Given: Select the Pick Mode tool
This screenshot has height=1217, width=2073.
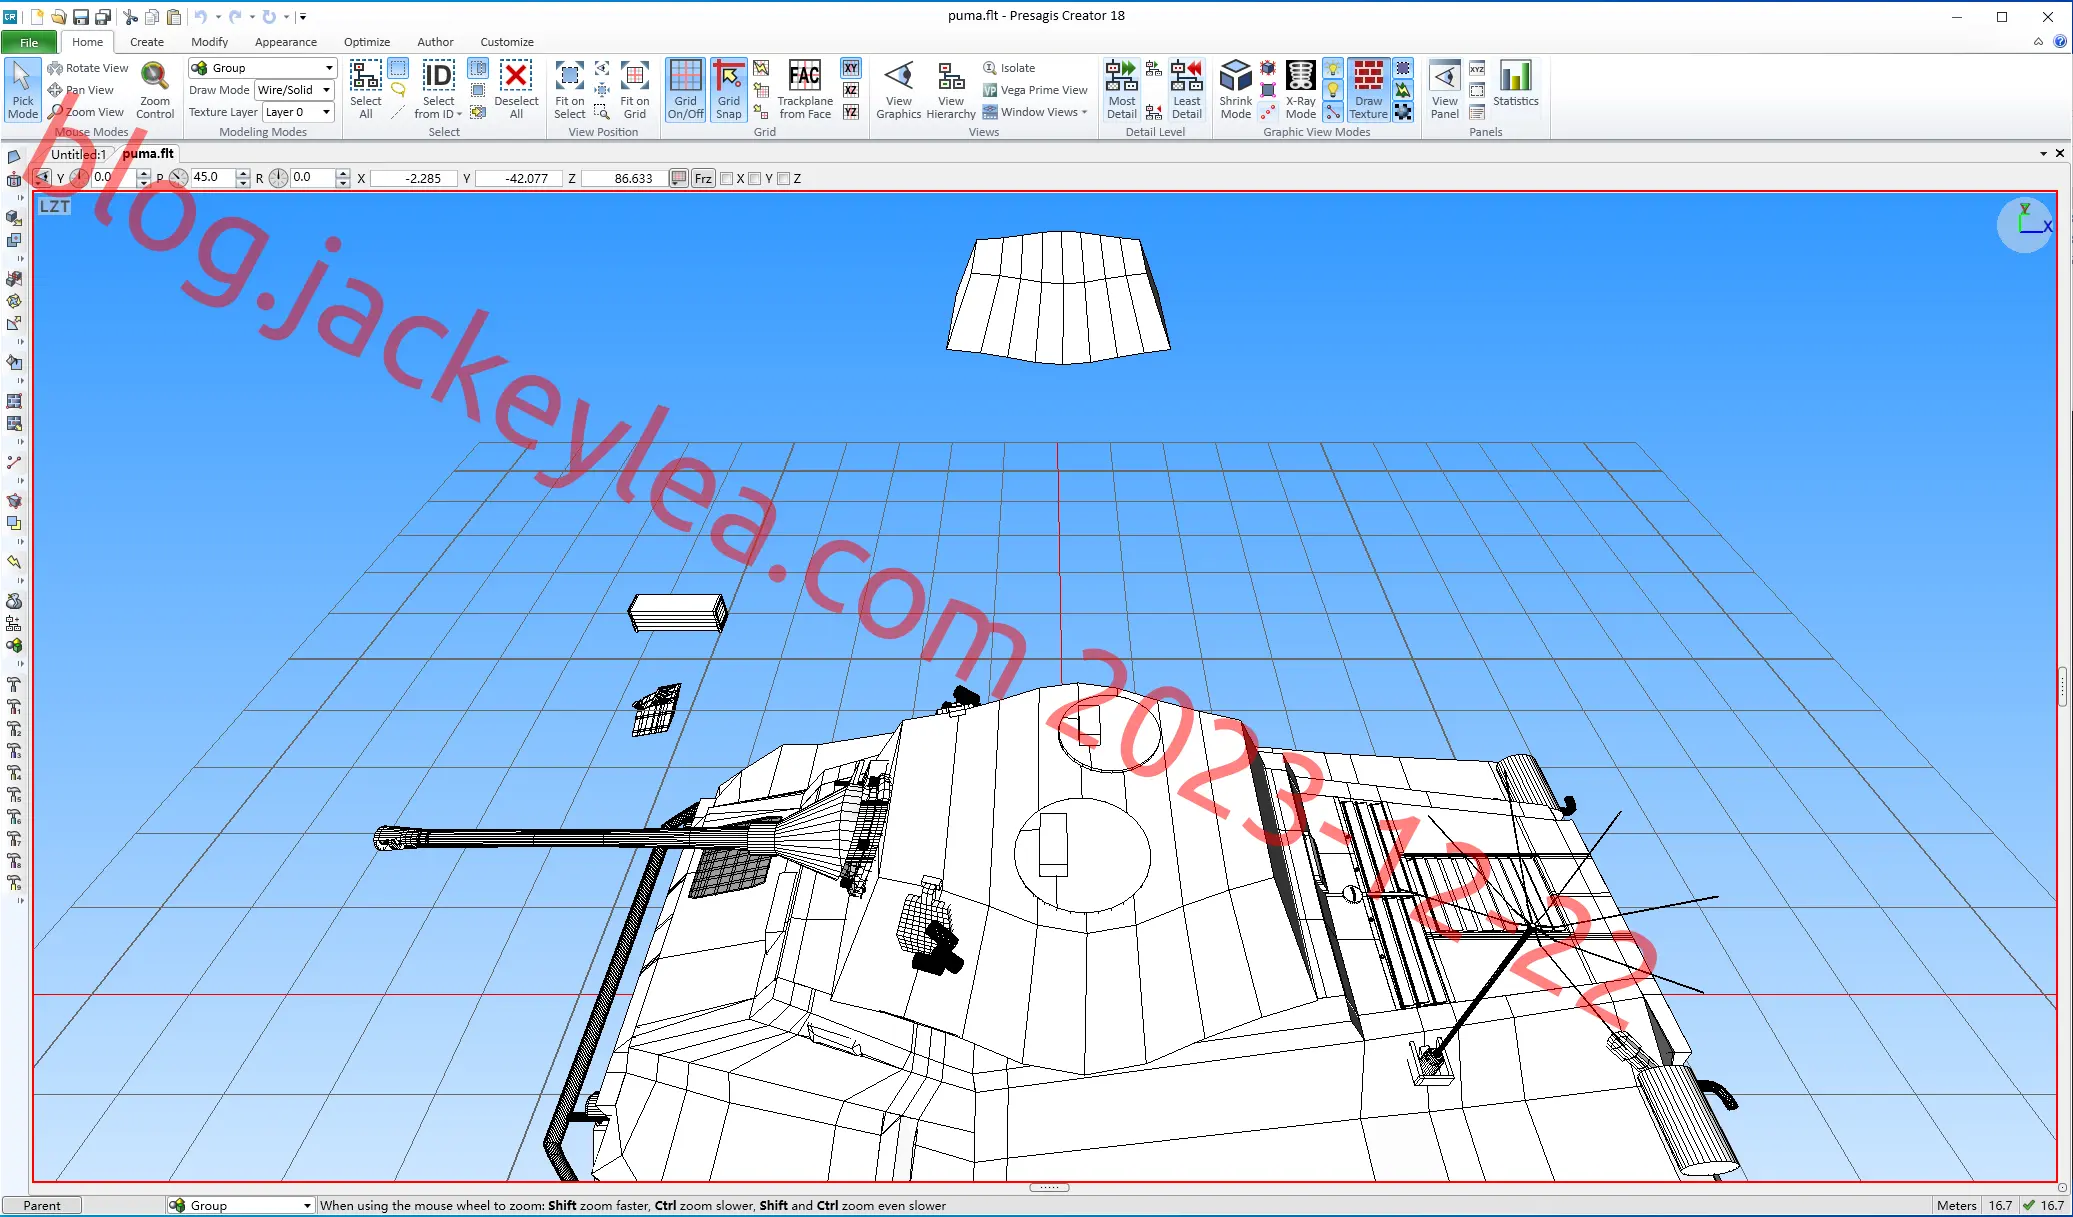Looking at the screenshot, I should pos(22,90).
